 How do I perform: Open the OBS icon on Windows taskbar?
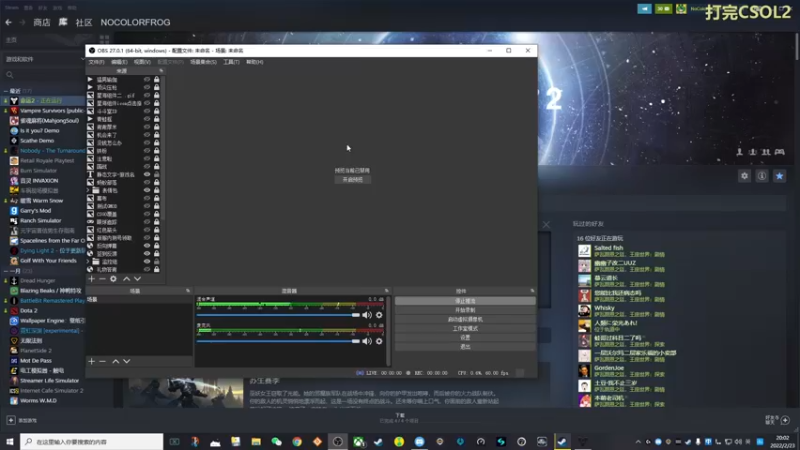click(x=338, y=442)
